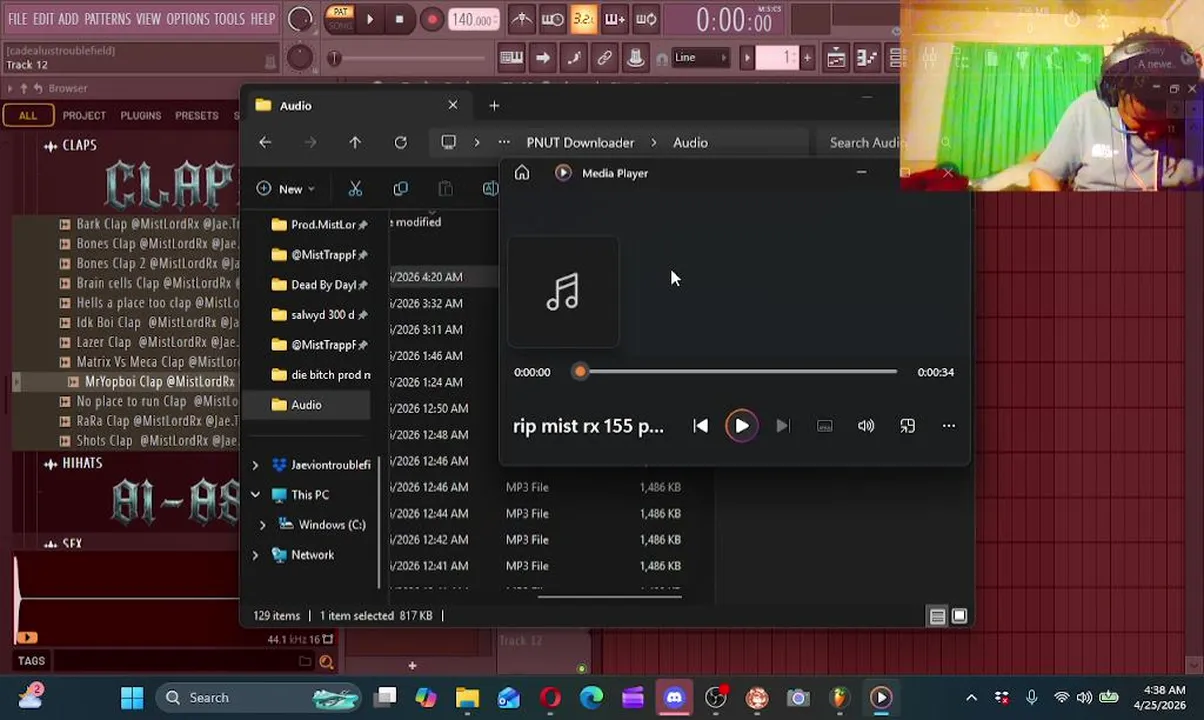Screen dimensions: 1204x720
Task: Open Media Player volume control
Action: 866,426
